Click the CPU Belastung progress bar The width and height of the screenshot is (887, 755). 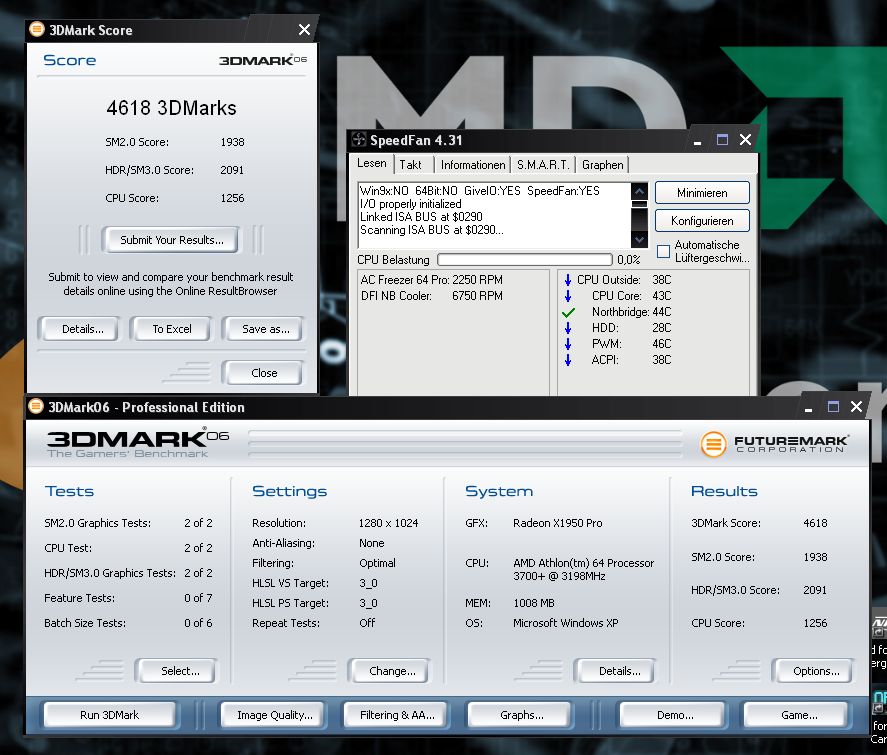pyautogui.click(x=525, y=260)
